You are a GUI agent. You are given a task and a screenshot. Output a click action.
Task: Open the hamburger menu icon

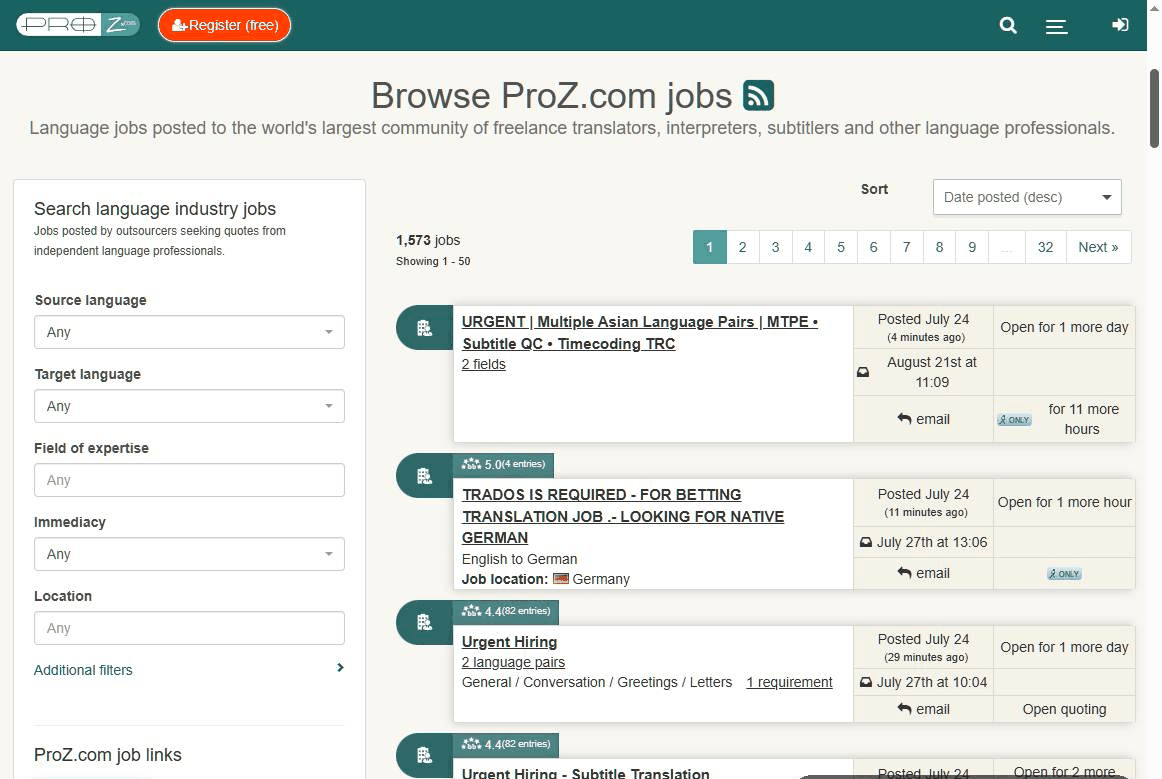(1056, 26)
